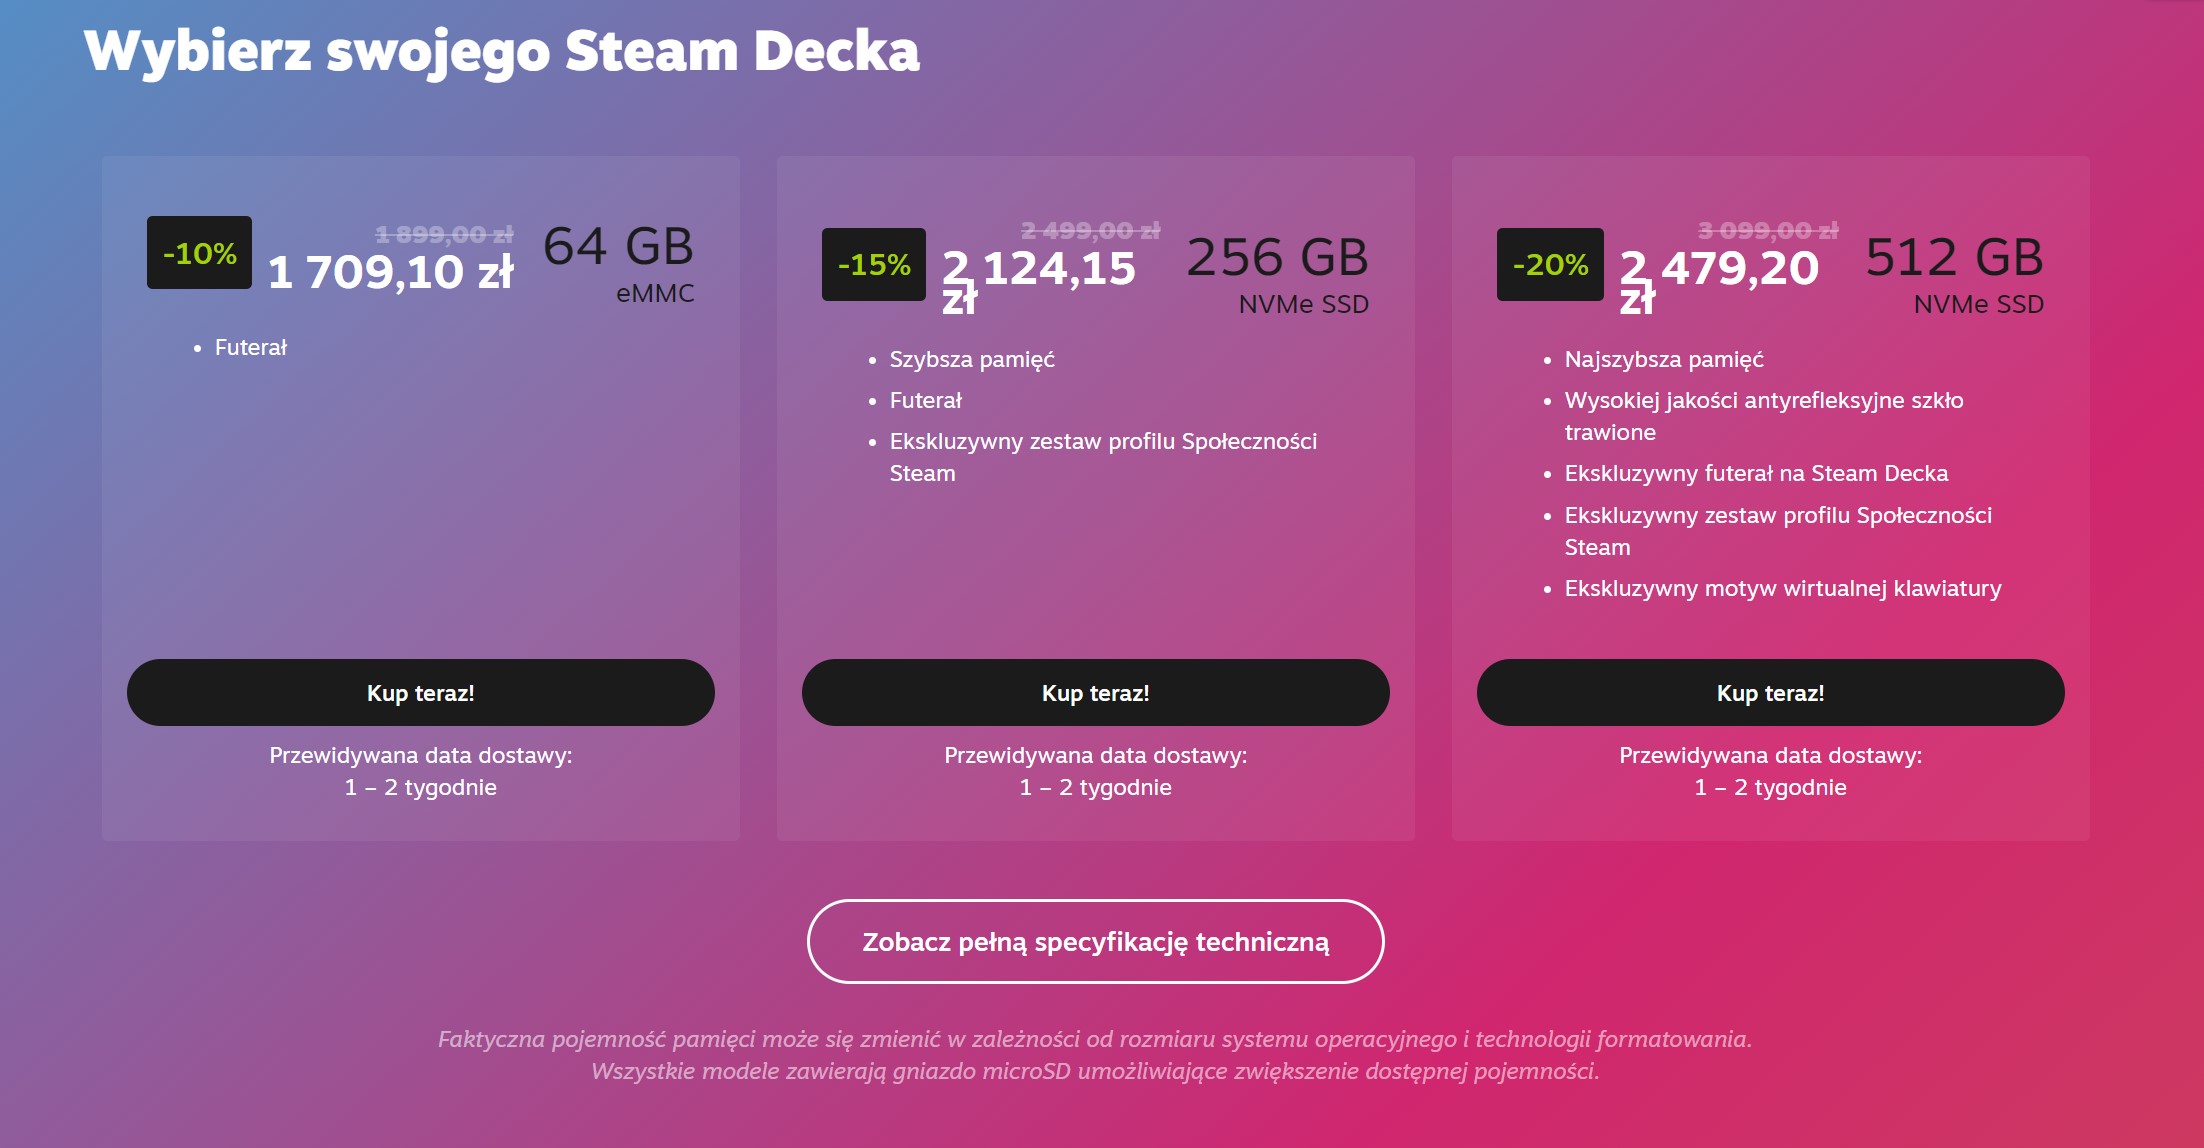Screen dimensions: 2204x1148
Task: Click the -20% discount badge
Action: 1550,265
